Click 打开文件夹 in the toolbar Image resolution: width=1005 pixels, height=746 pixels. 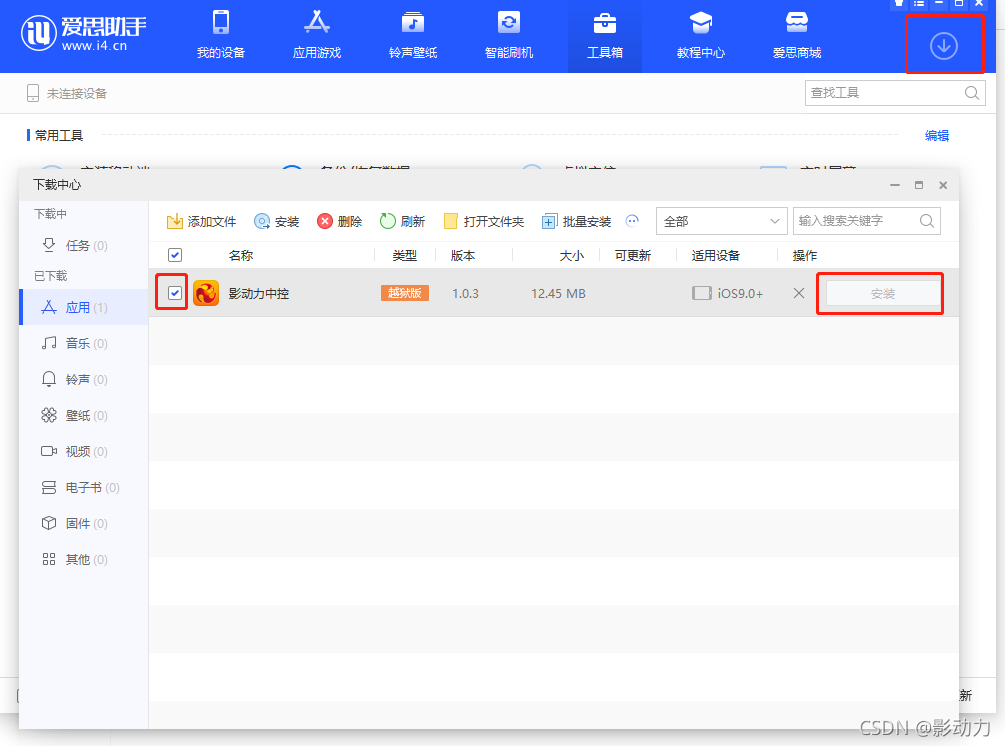(x=484, y=222)
